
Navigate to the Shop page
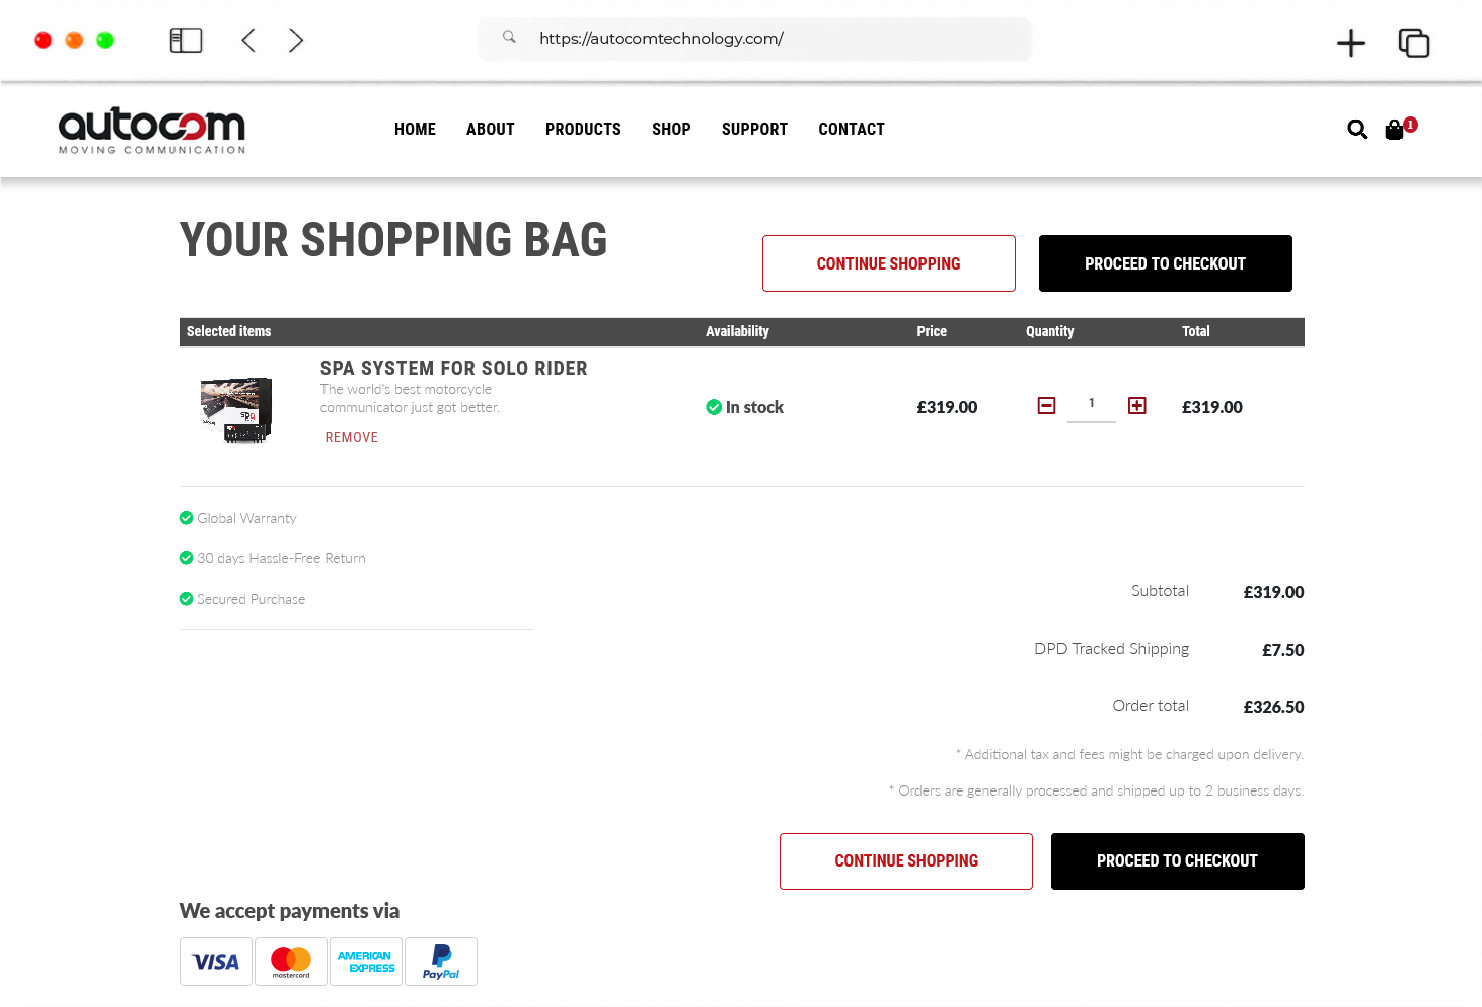tap(671, 130)
